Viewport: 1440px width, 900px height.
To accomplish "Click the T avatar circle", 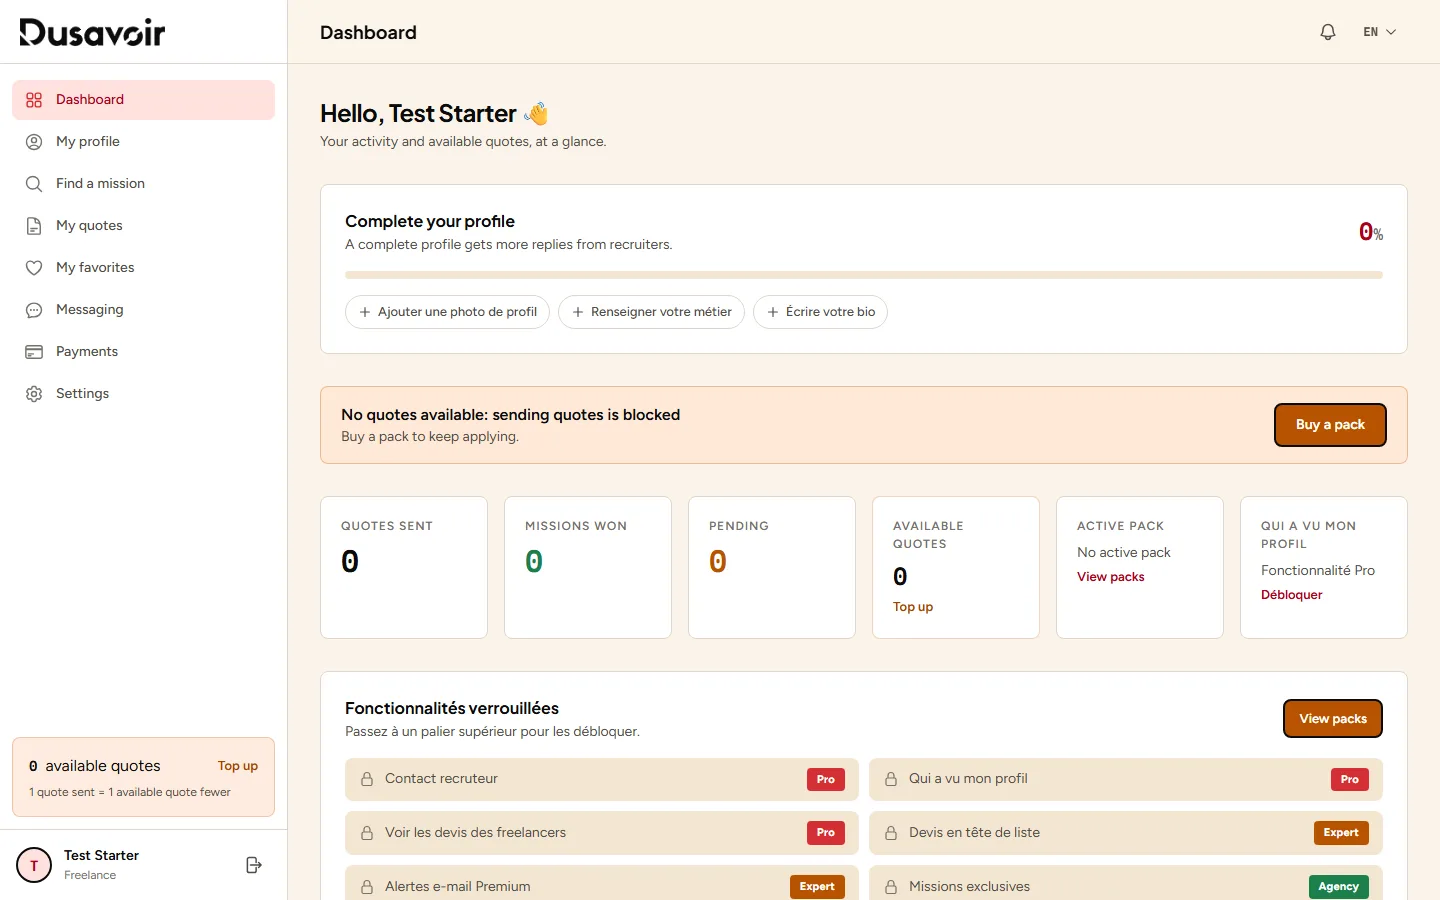I will coord(34,865).
